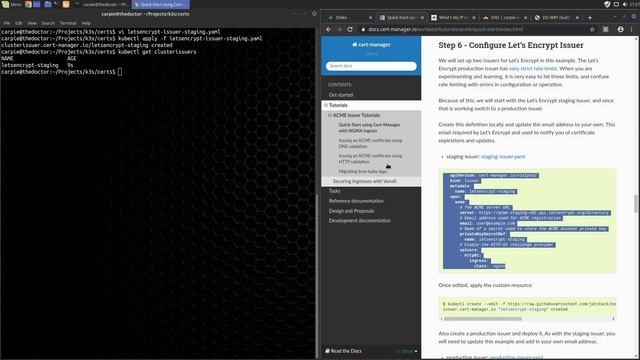640x360 pixels.
Task: Close the What's My IP tab
Action: [x=474, y=18]
